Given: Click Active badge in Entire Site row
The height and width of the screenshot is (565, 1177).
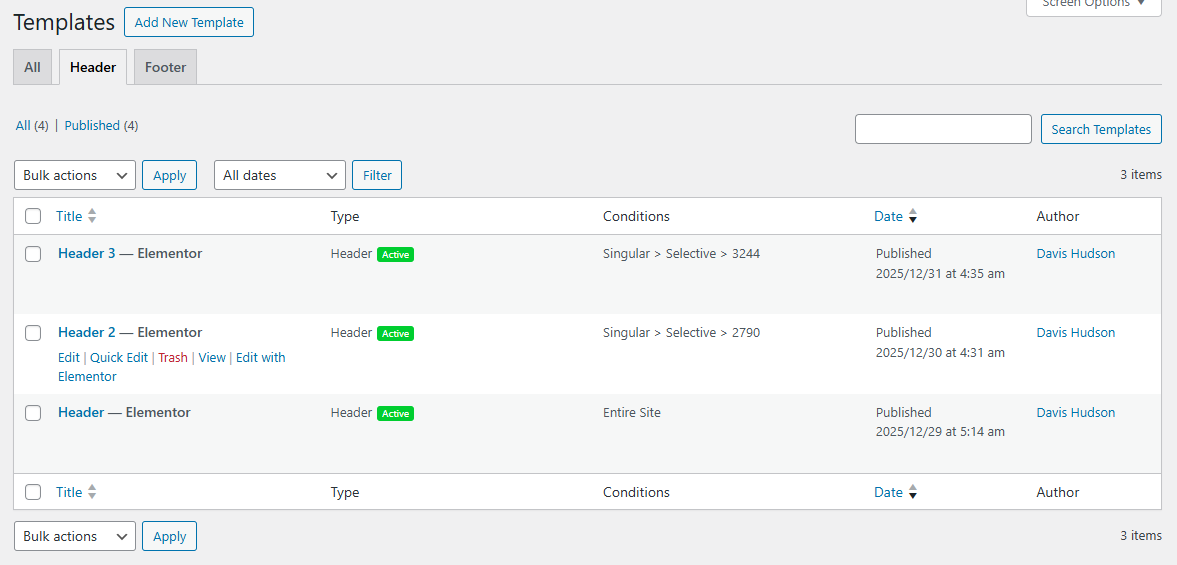Looking at the screenshot, I should pos(396,413).
